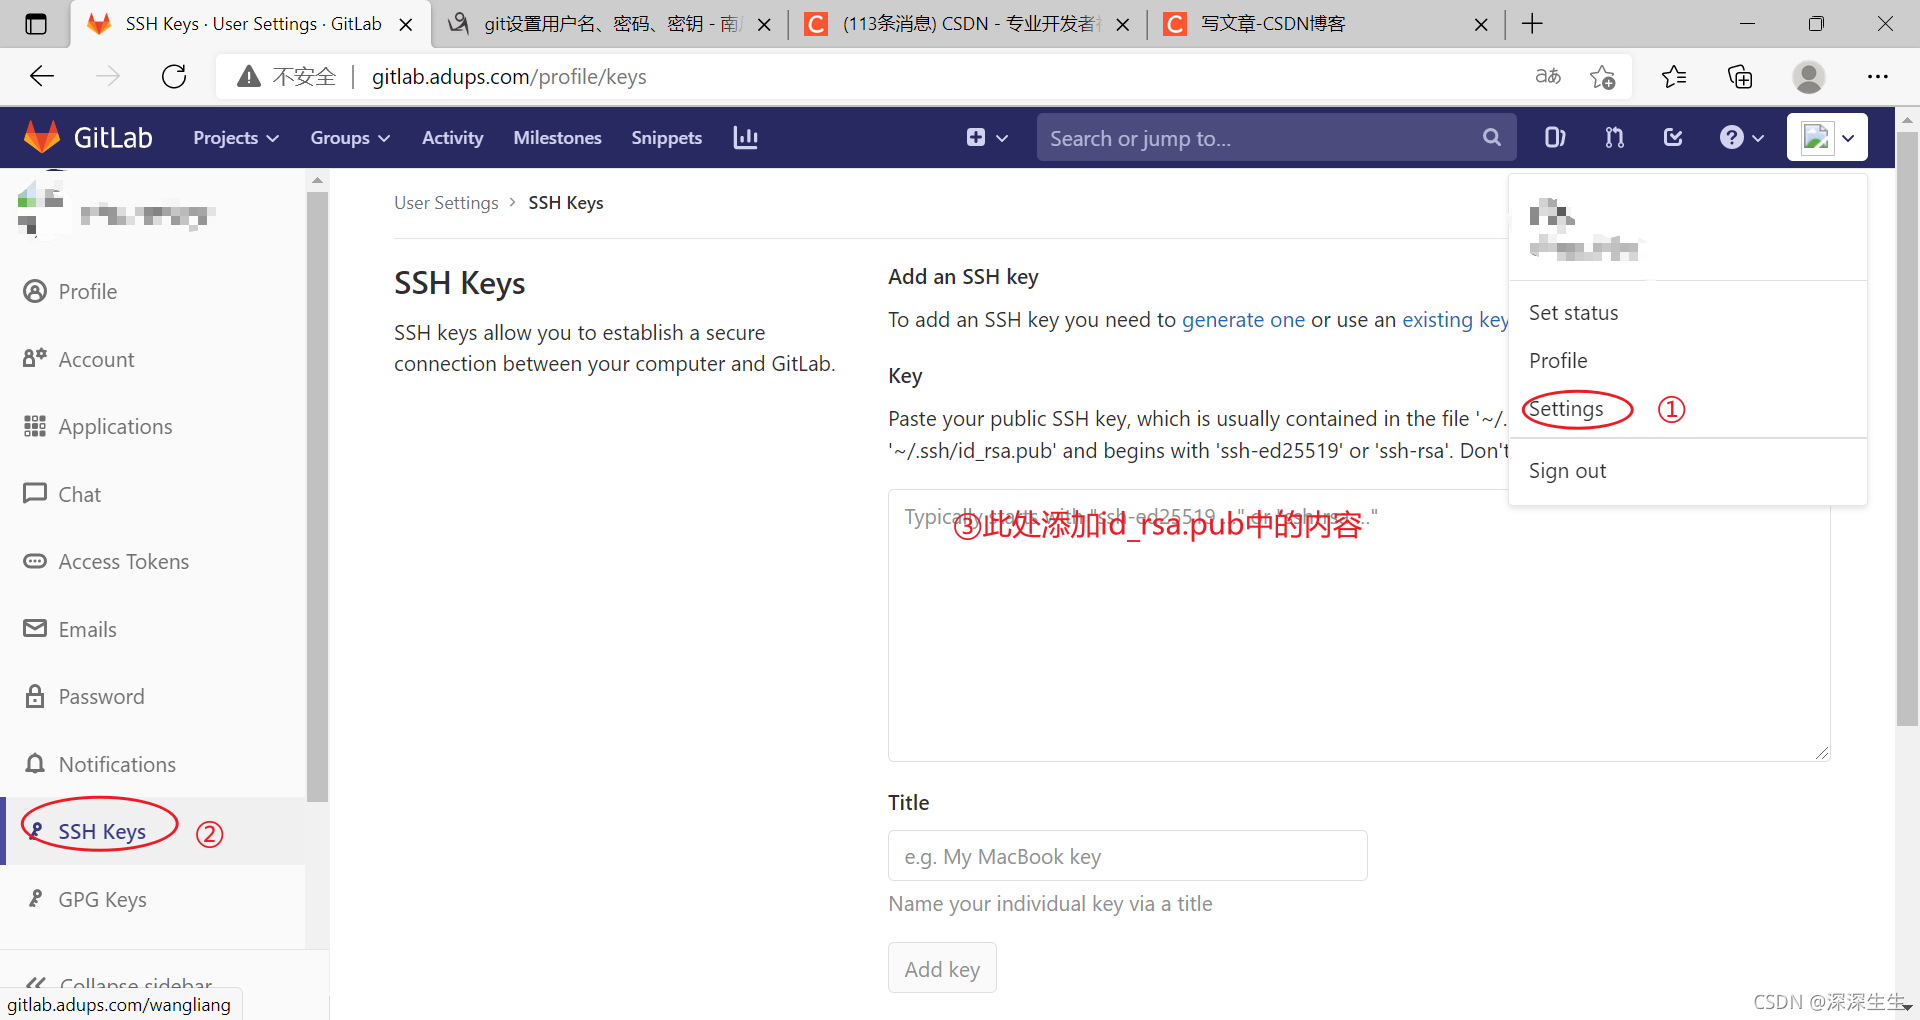Screen dimensions: 1920x1020
Task: Expand the Projects menu
Action: point(235,137)
